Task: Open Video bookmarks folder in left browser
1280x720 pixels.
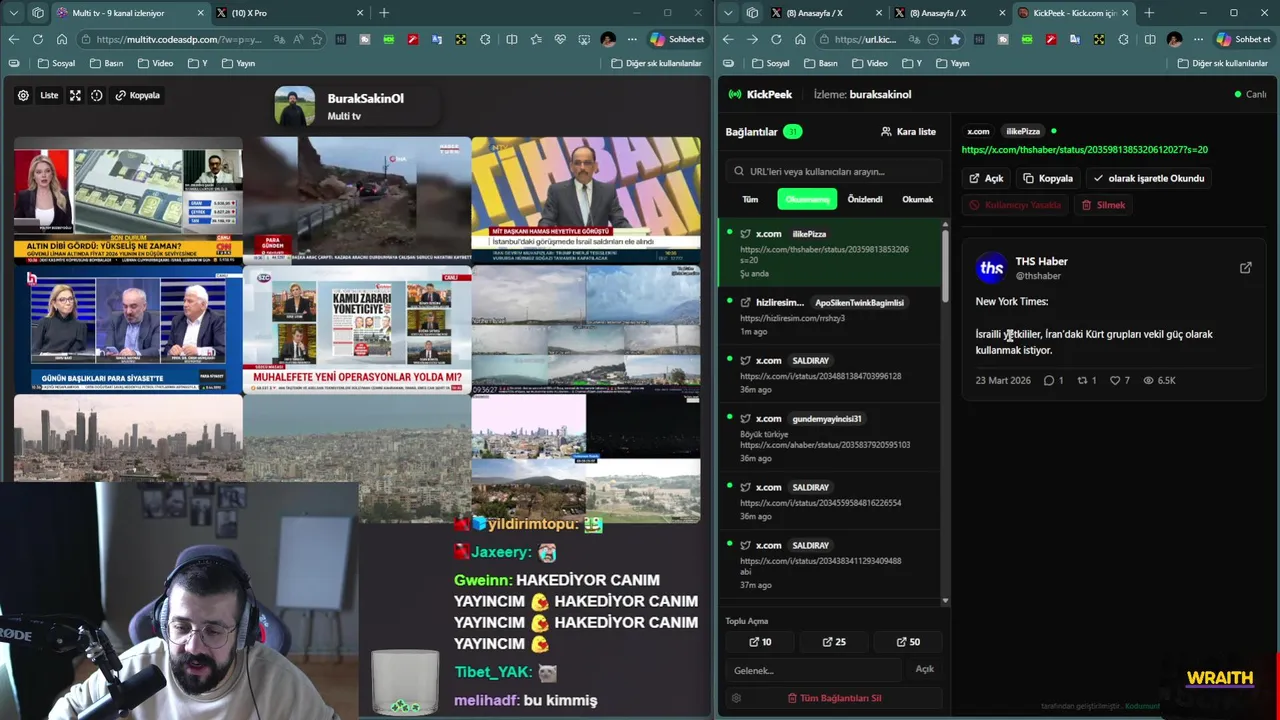Action: [x=156, y=63]
